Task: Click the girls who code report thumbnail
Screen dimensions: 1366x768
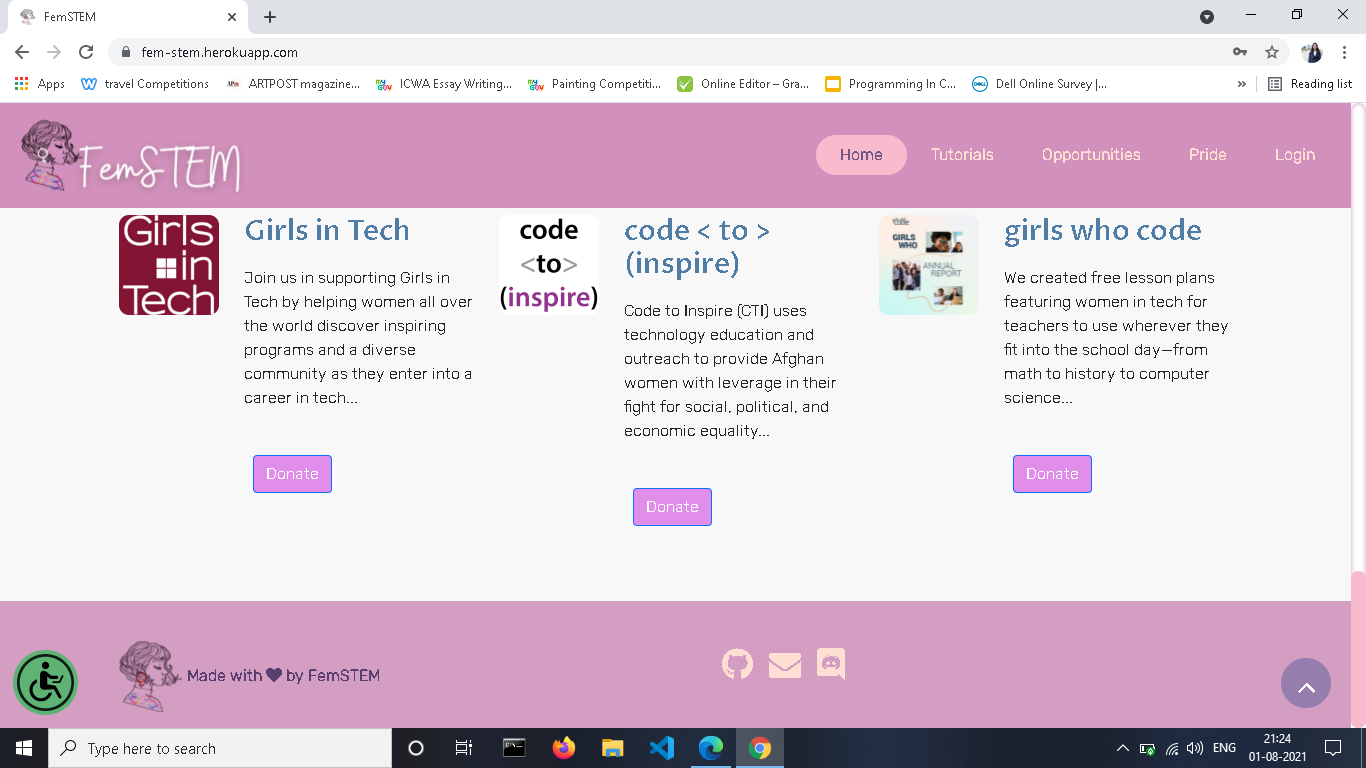Action: (x=929, y=265)
